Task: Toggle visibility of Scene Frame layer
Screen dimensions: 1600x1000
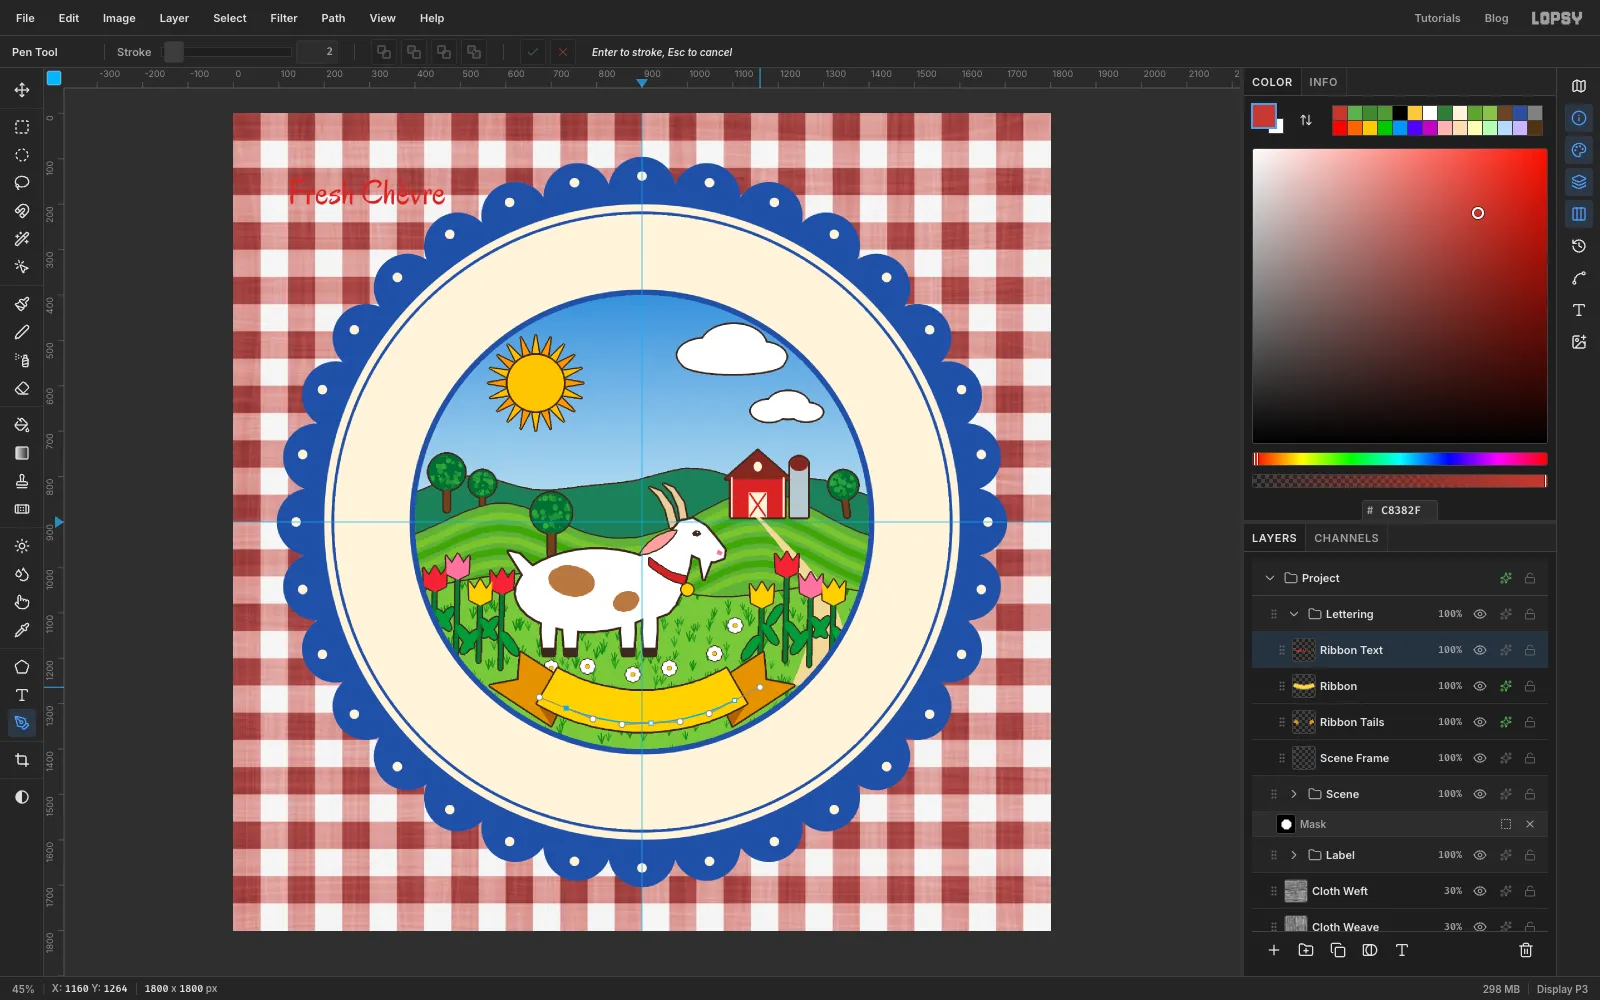Action: [1480, 758]
